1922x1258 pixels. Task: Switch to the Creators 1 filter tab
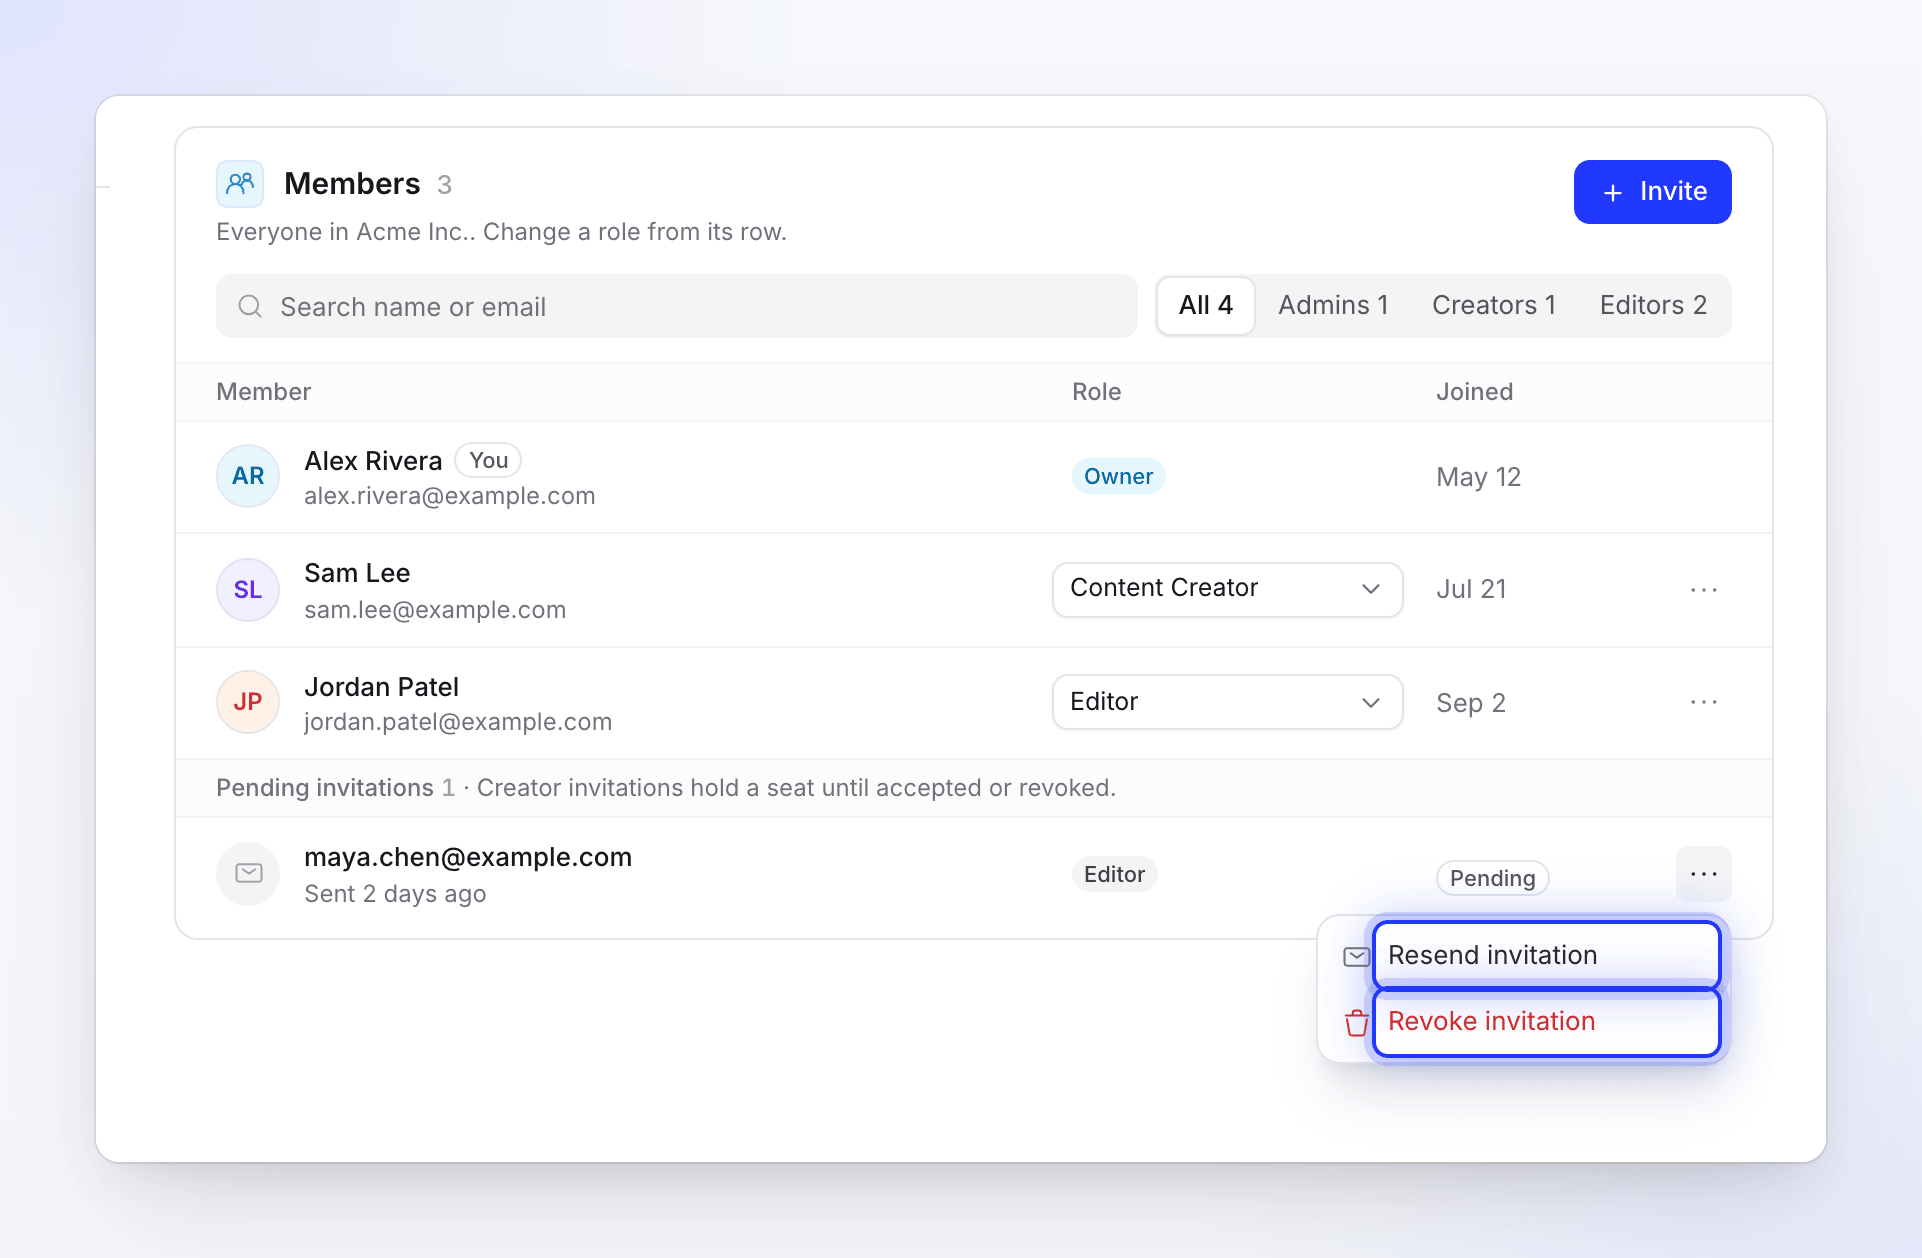coord(1494,306)
